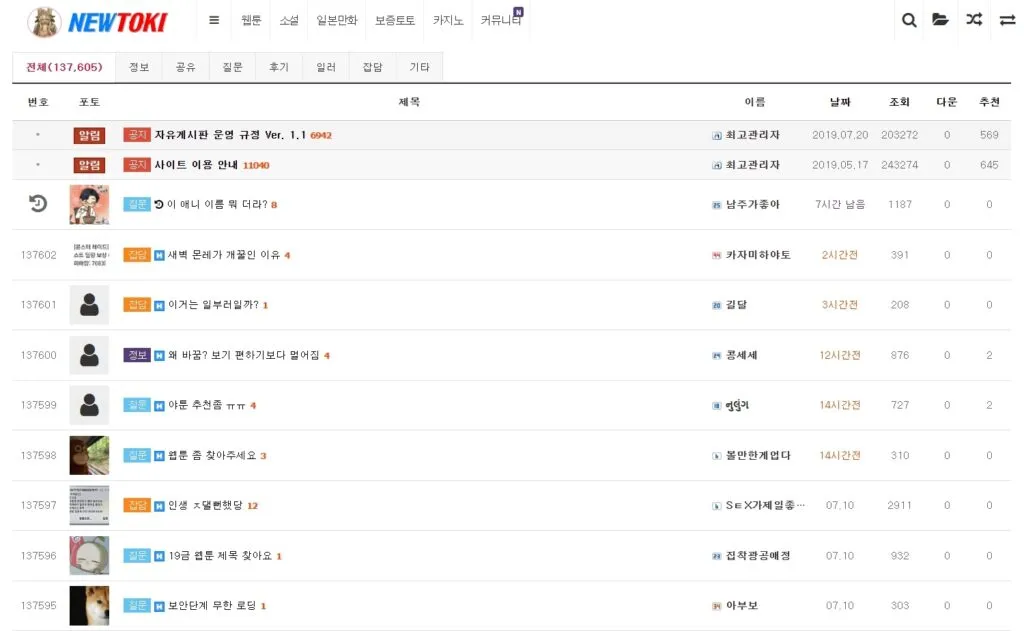Open the post 새벽 몬레가 개꿀인 이유

click(x=228, y=254)
